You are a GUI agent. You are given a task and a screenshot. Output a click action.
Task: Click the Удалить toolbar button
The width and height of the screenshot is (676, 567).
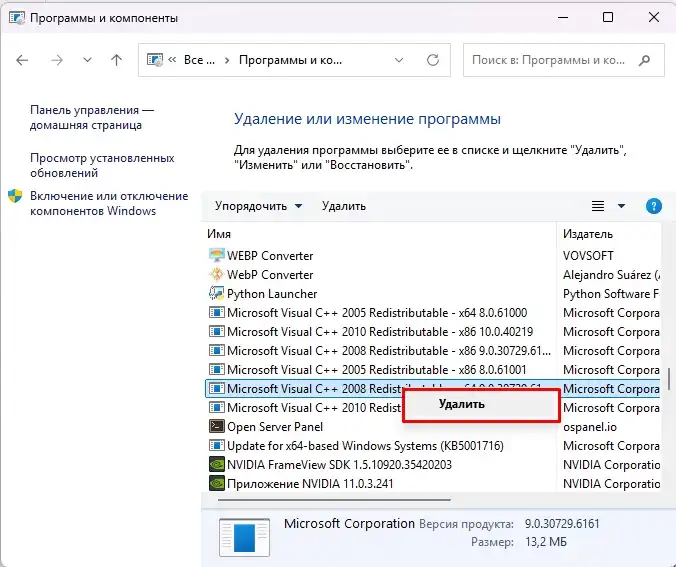pos(344,206)
